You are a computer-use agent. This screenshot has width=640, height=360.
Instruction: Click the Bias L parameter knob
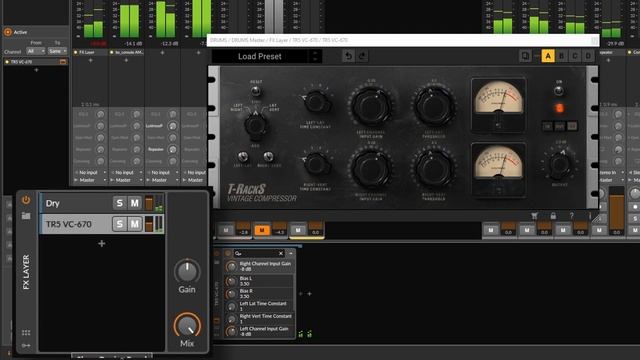tap(231, 281)
